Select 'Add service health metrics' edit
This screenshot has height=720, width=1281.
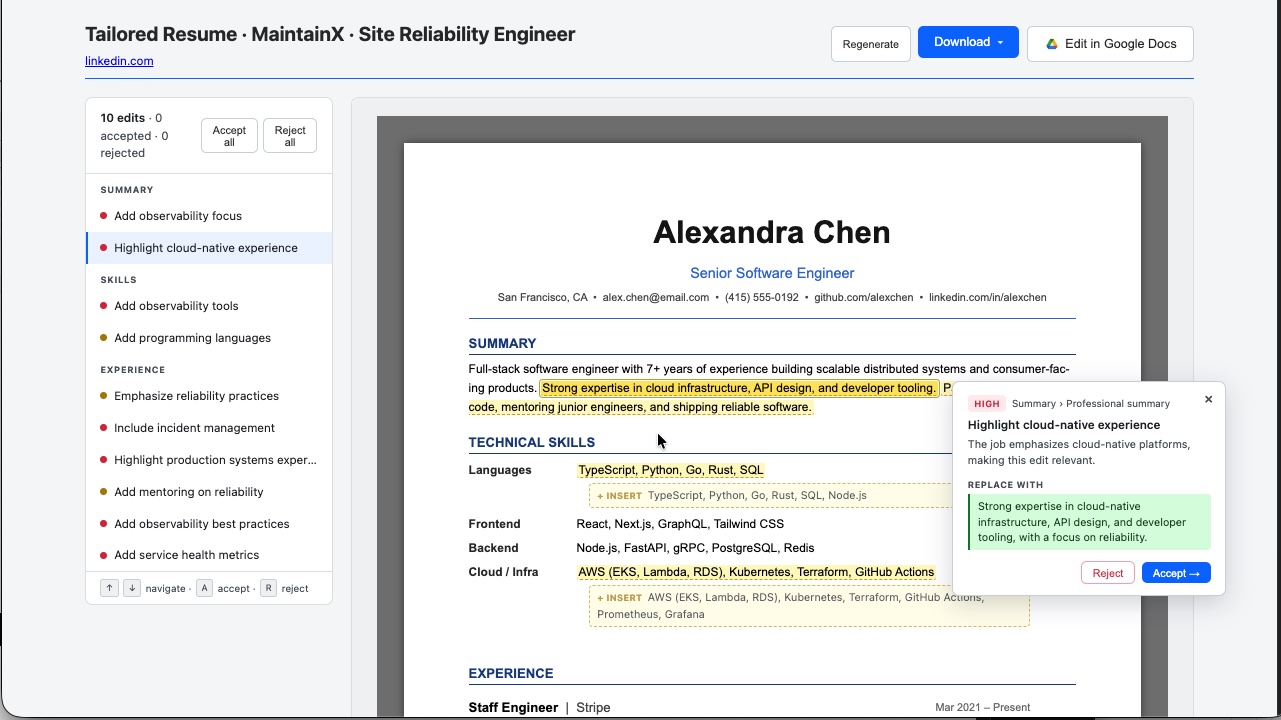[x=209, y=555]
